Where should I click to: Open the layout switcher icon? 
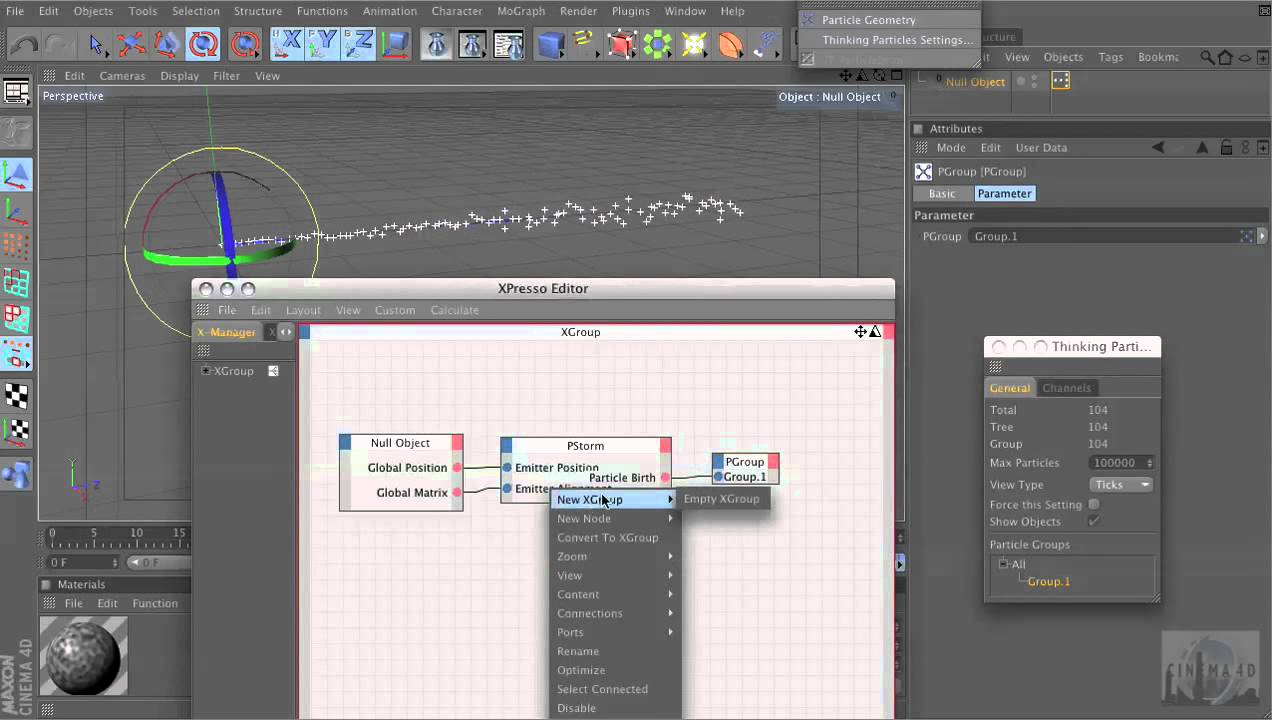pyautogui.click(x=17, y=93)
